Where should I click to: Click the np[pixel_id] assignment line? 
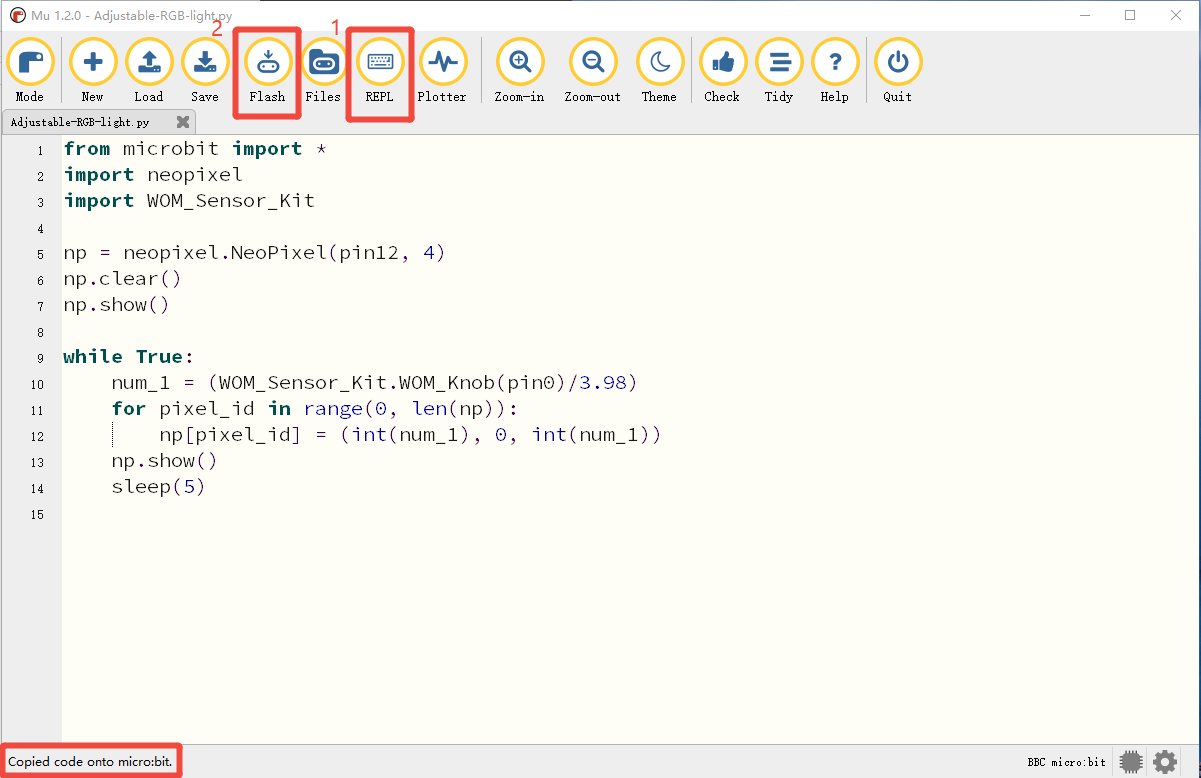tap(410, 435)
